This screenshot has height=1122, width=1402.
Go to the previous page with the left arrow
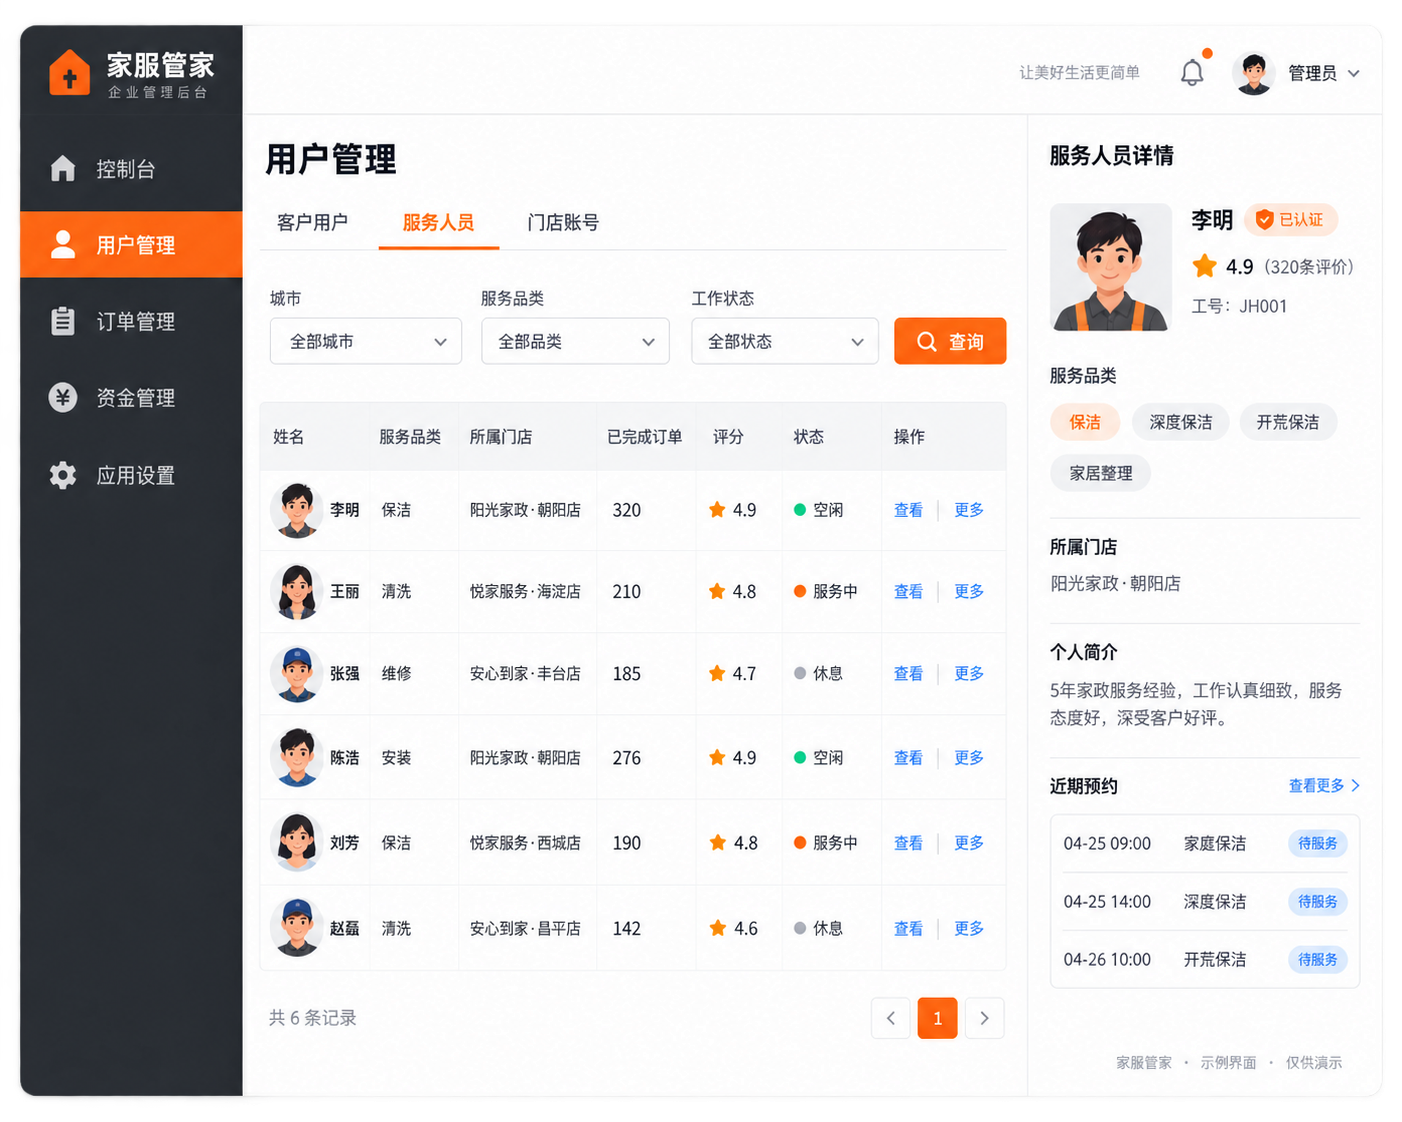pos(891,1018)
